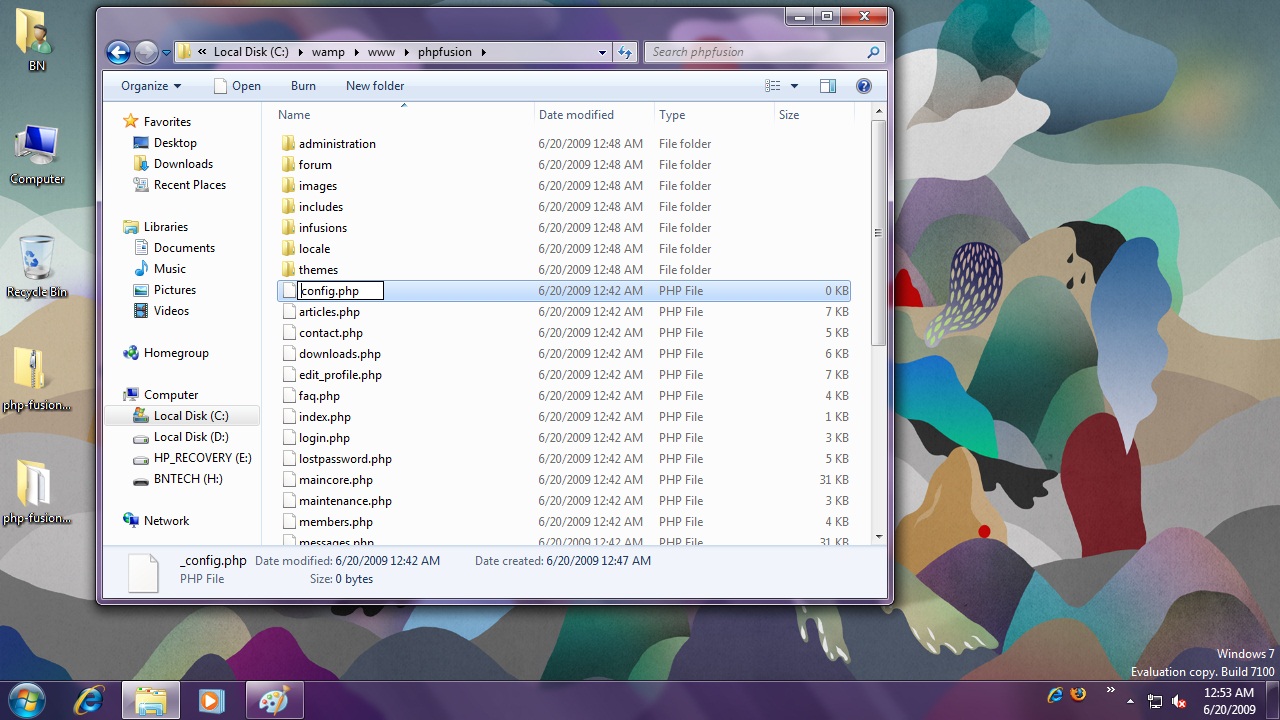Click the muted volume tray icon
This screenshot has width=1280, height=720.
pos(1179,701)
